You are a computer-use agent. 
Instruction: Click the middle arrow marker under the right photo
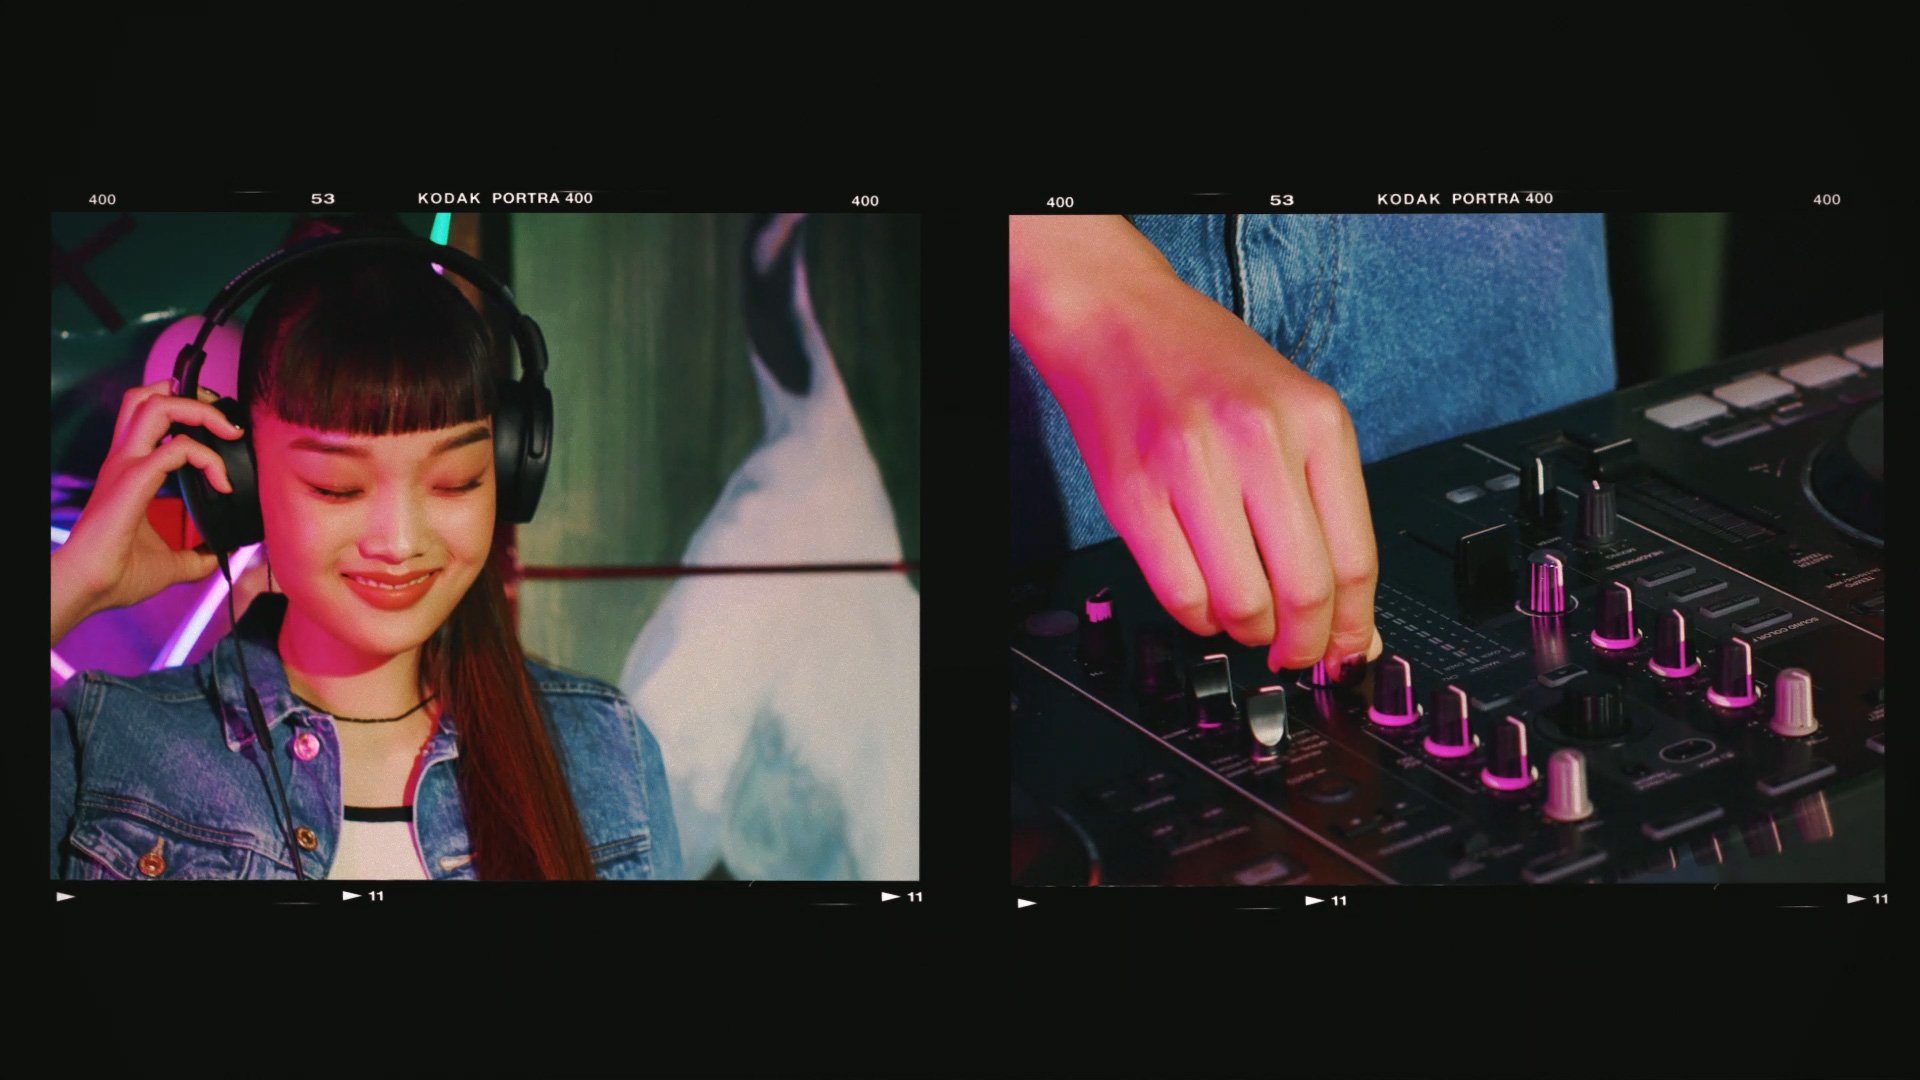pos(1315,901)
